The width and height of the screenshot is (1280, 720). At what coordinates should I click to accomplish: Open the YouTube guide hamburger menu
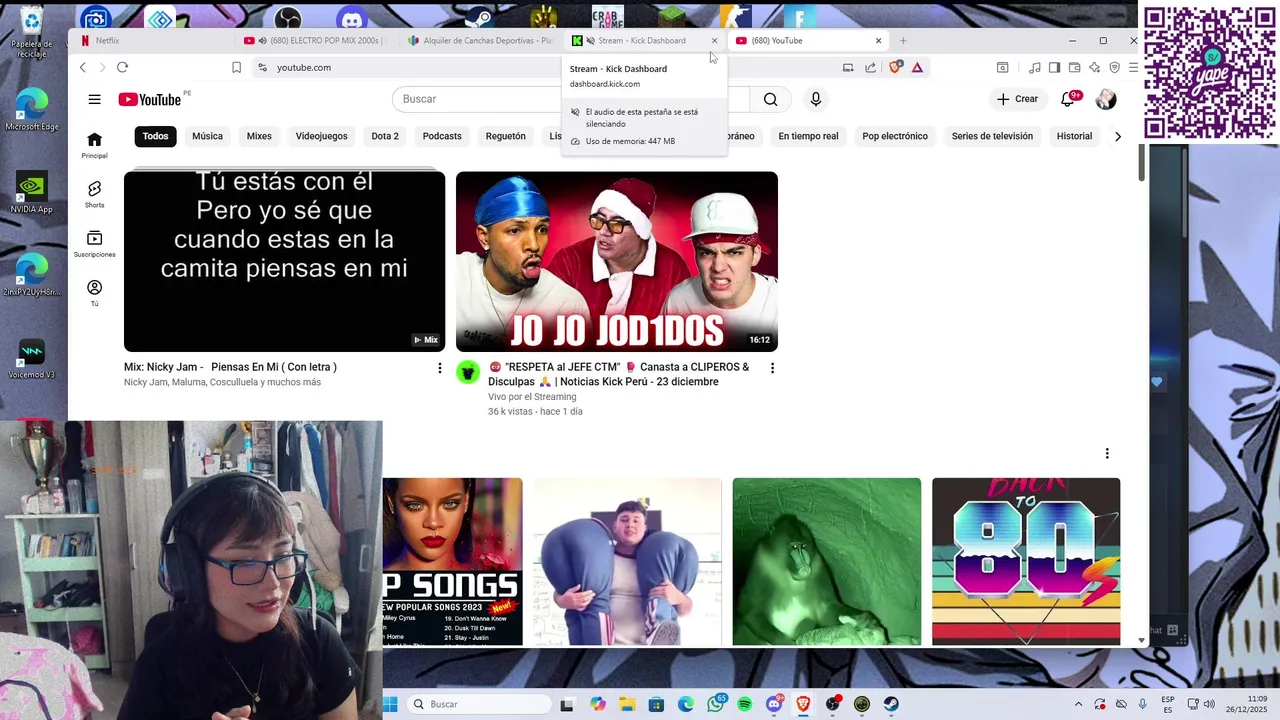94,99
